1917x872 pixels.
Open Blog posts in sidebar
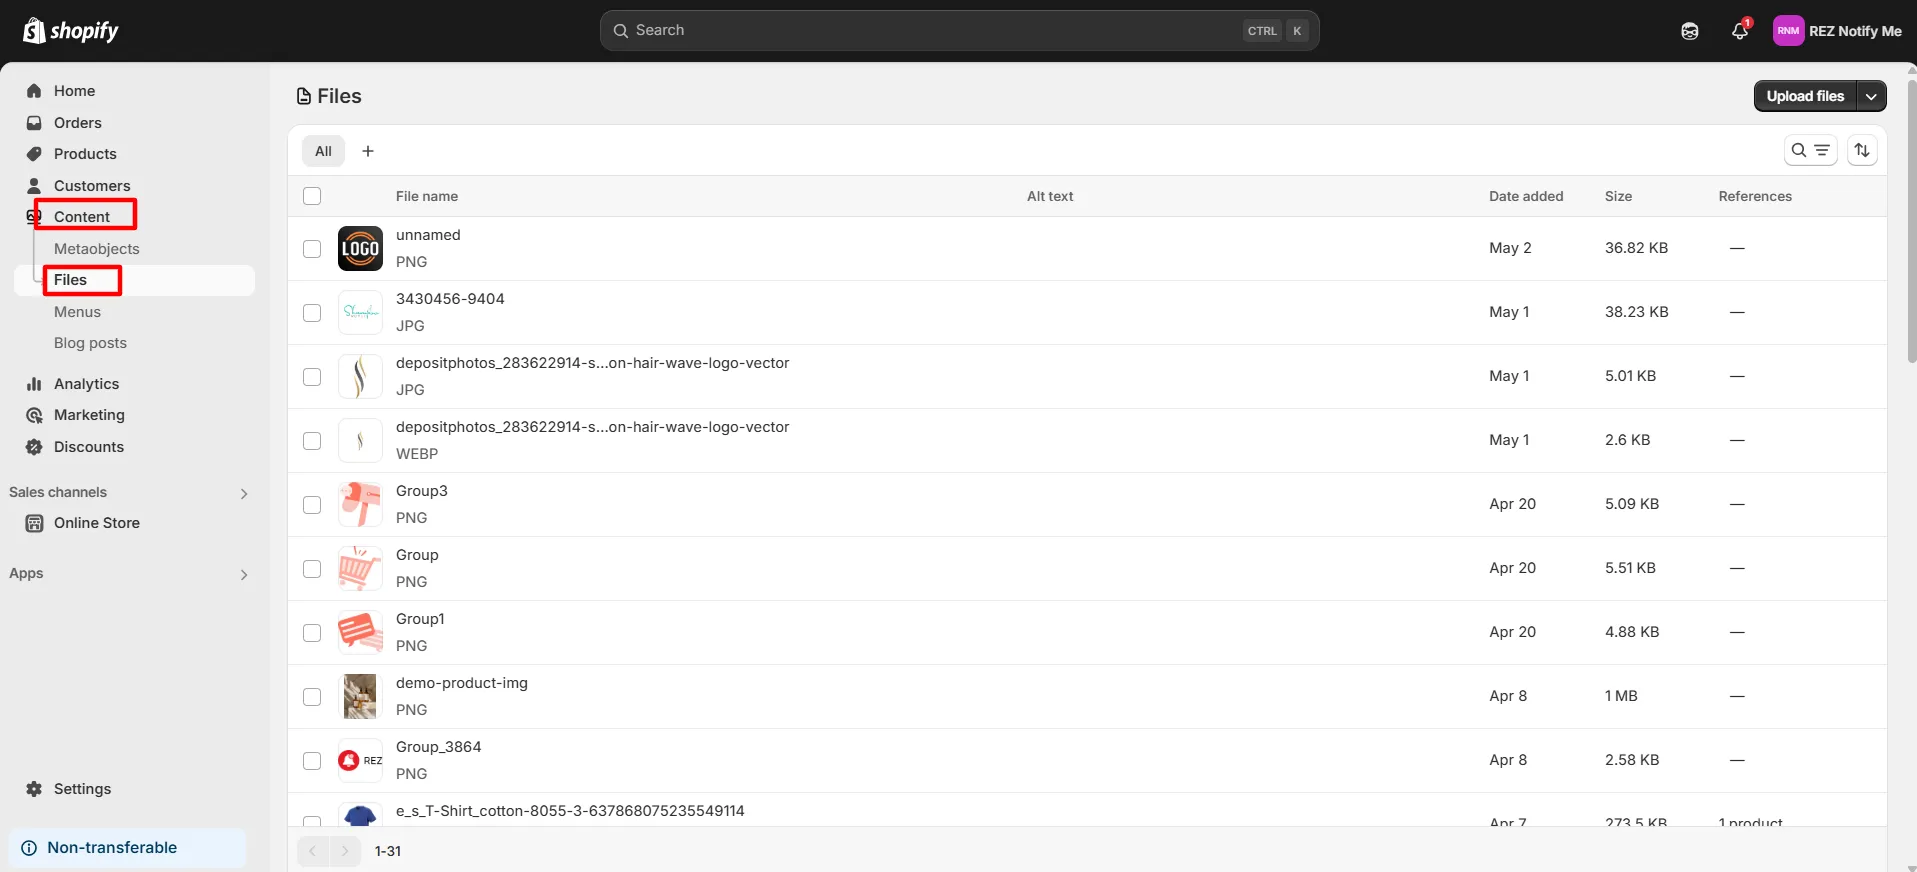point(90,343)
